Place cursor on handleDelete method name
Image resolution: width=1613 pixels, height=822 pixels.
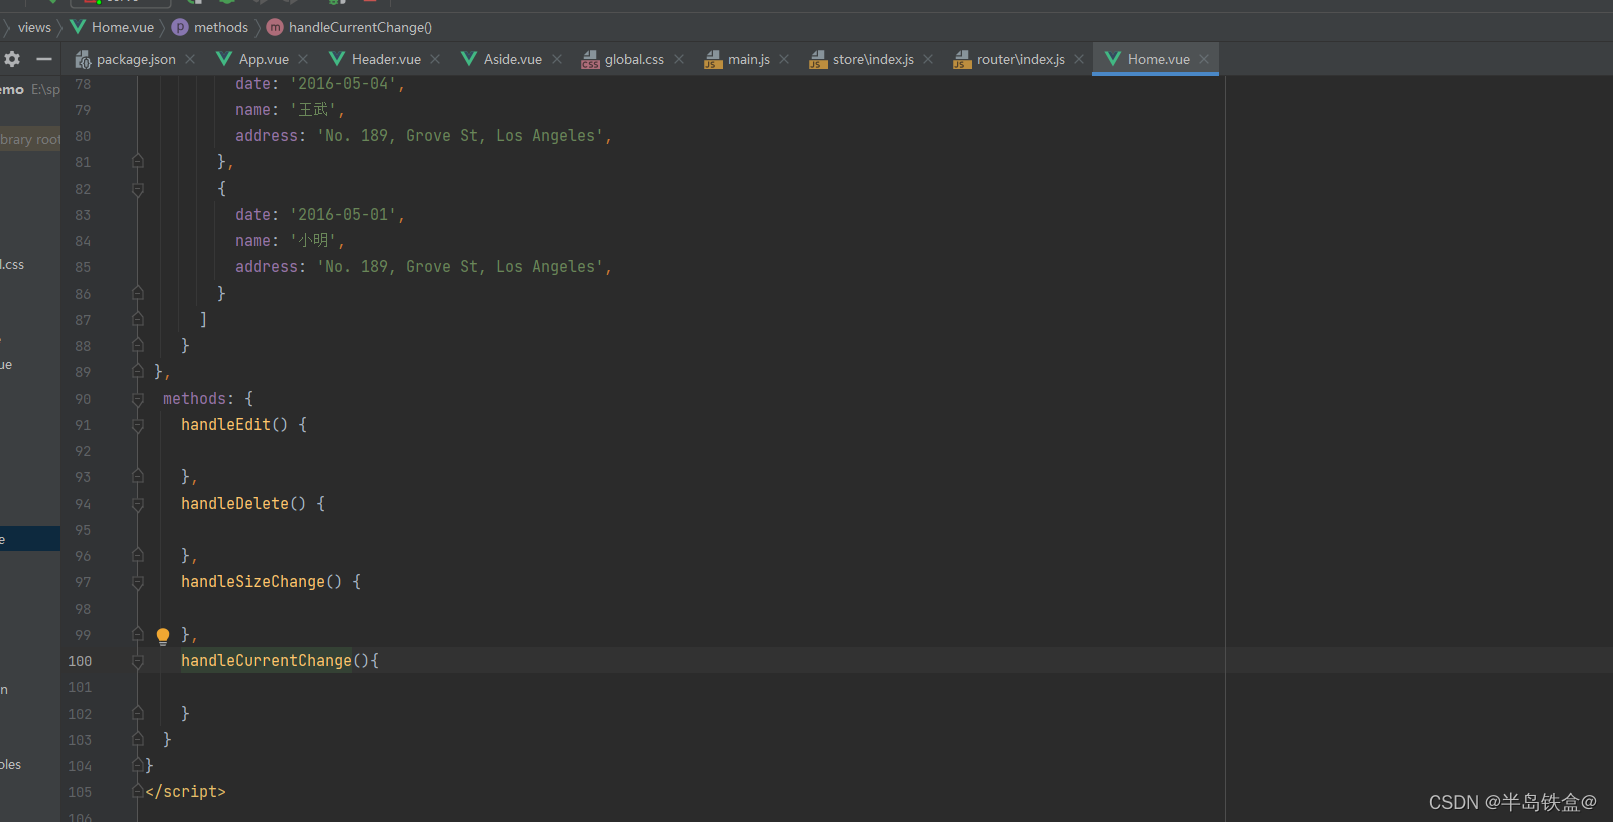(x=235, y=504)
